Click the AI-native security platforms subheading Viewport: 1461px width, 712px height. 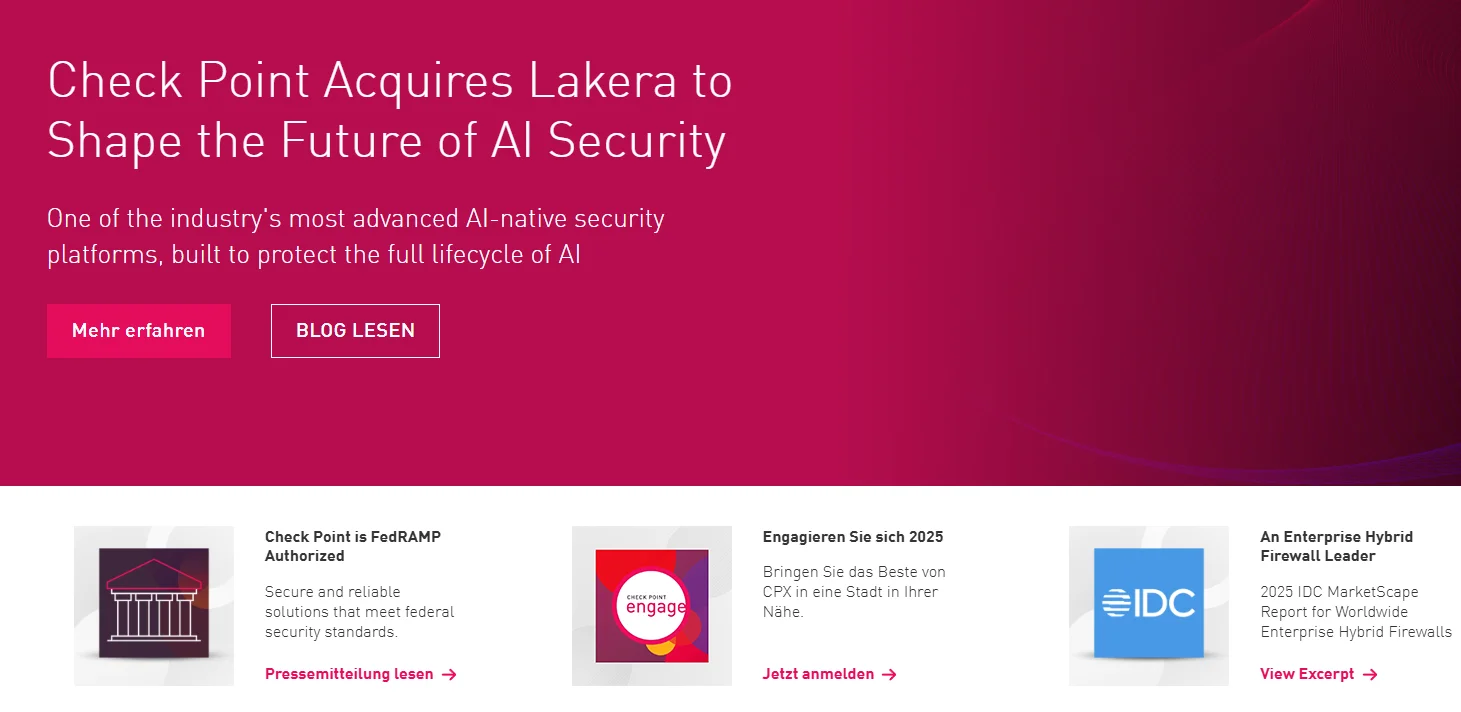click(x=356, y=236)
